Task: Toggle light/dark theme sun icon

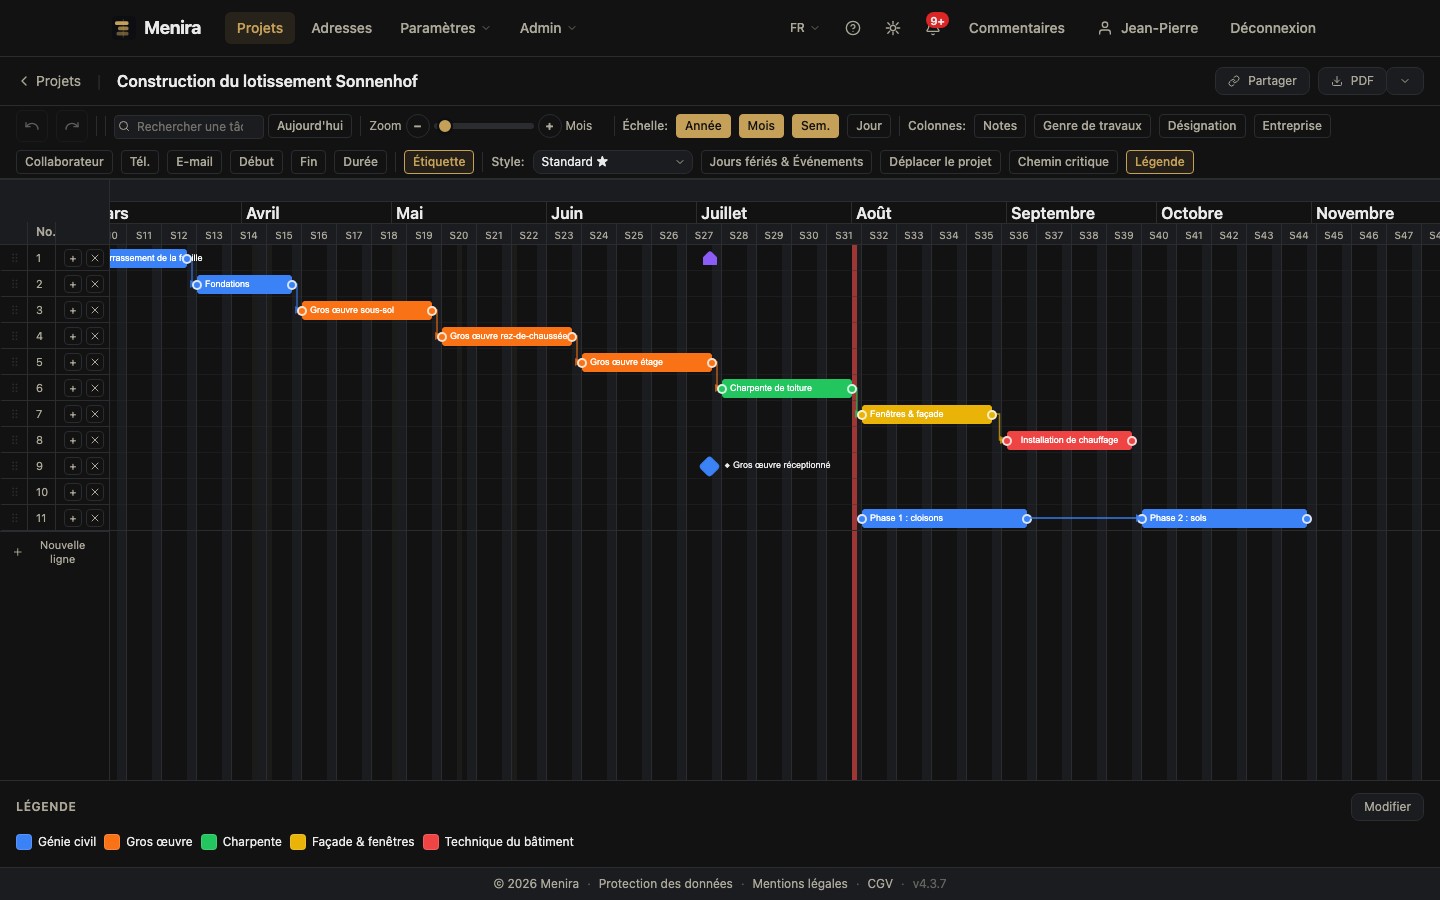Action: click(893, 28)
